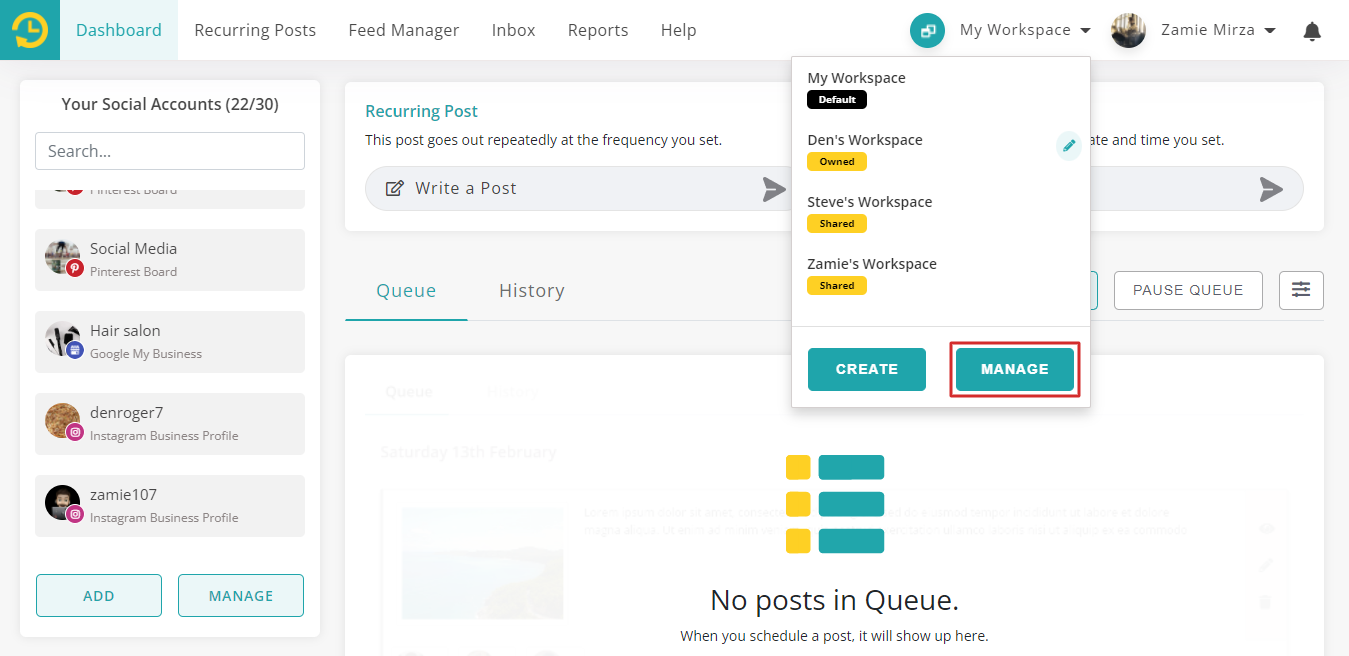The width and height of the screenshot is (1349, 656).
Task: Edit Den's Workspace using the pencil icon
Action: coord(1069,145)
